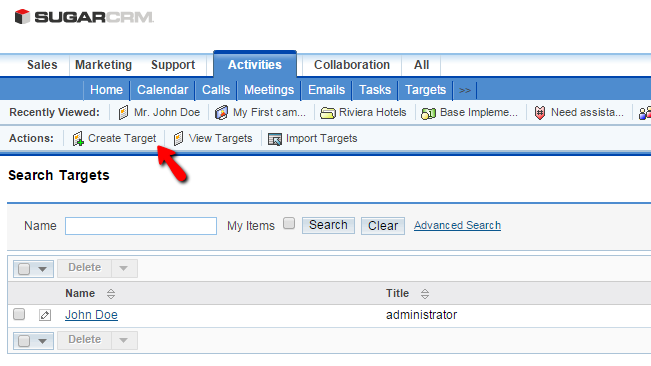This screenshot has height=366, width=651.
Task: Click the Import Targets icon
Action: coord(274,139)
